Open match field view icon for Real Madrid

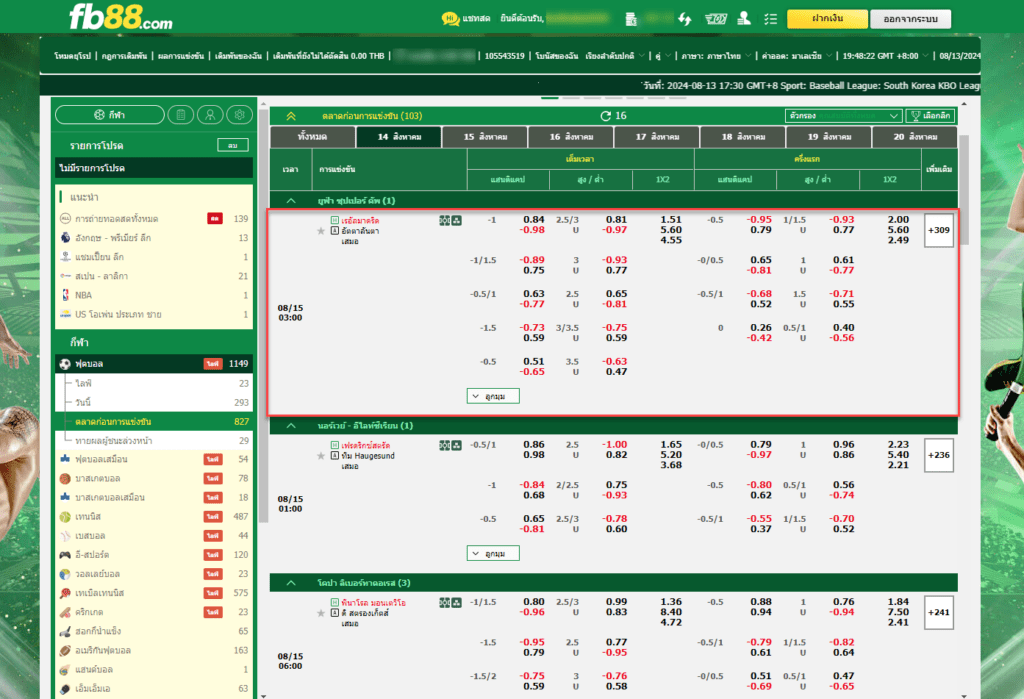(x=445, y=221)
